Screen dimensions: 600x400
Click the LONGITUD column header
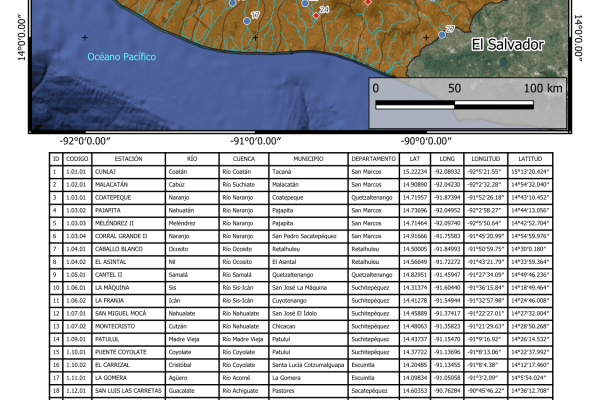pos(486,159)
